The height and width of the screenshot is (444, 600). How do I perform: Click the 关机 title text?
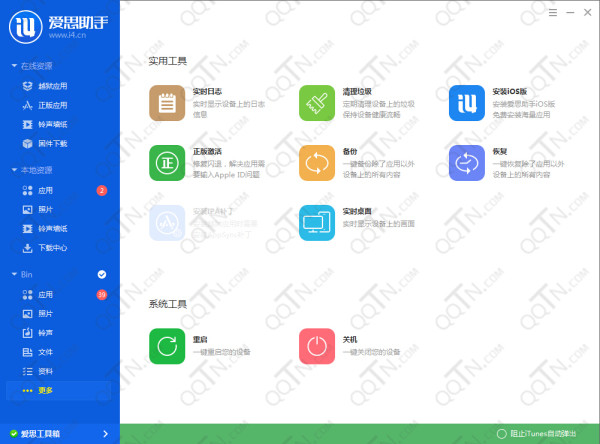click(350, 340)
